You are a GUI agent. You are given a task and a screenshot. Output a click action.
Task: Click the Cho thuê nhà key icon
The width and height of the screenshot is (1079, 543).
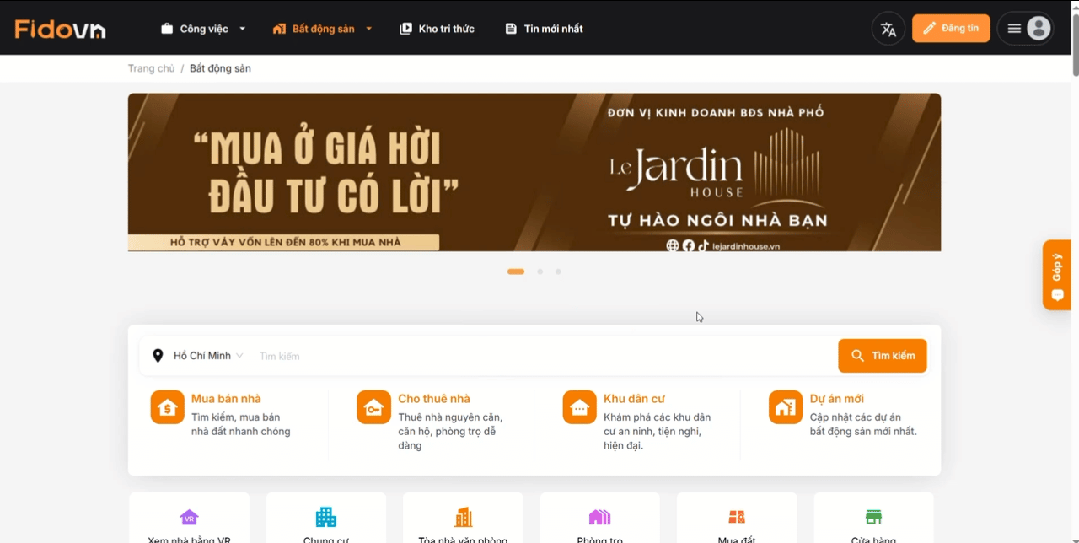coord(373,407)
